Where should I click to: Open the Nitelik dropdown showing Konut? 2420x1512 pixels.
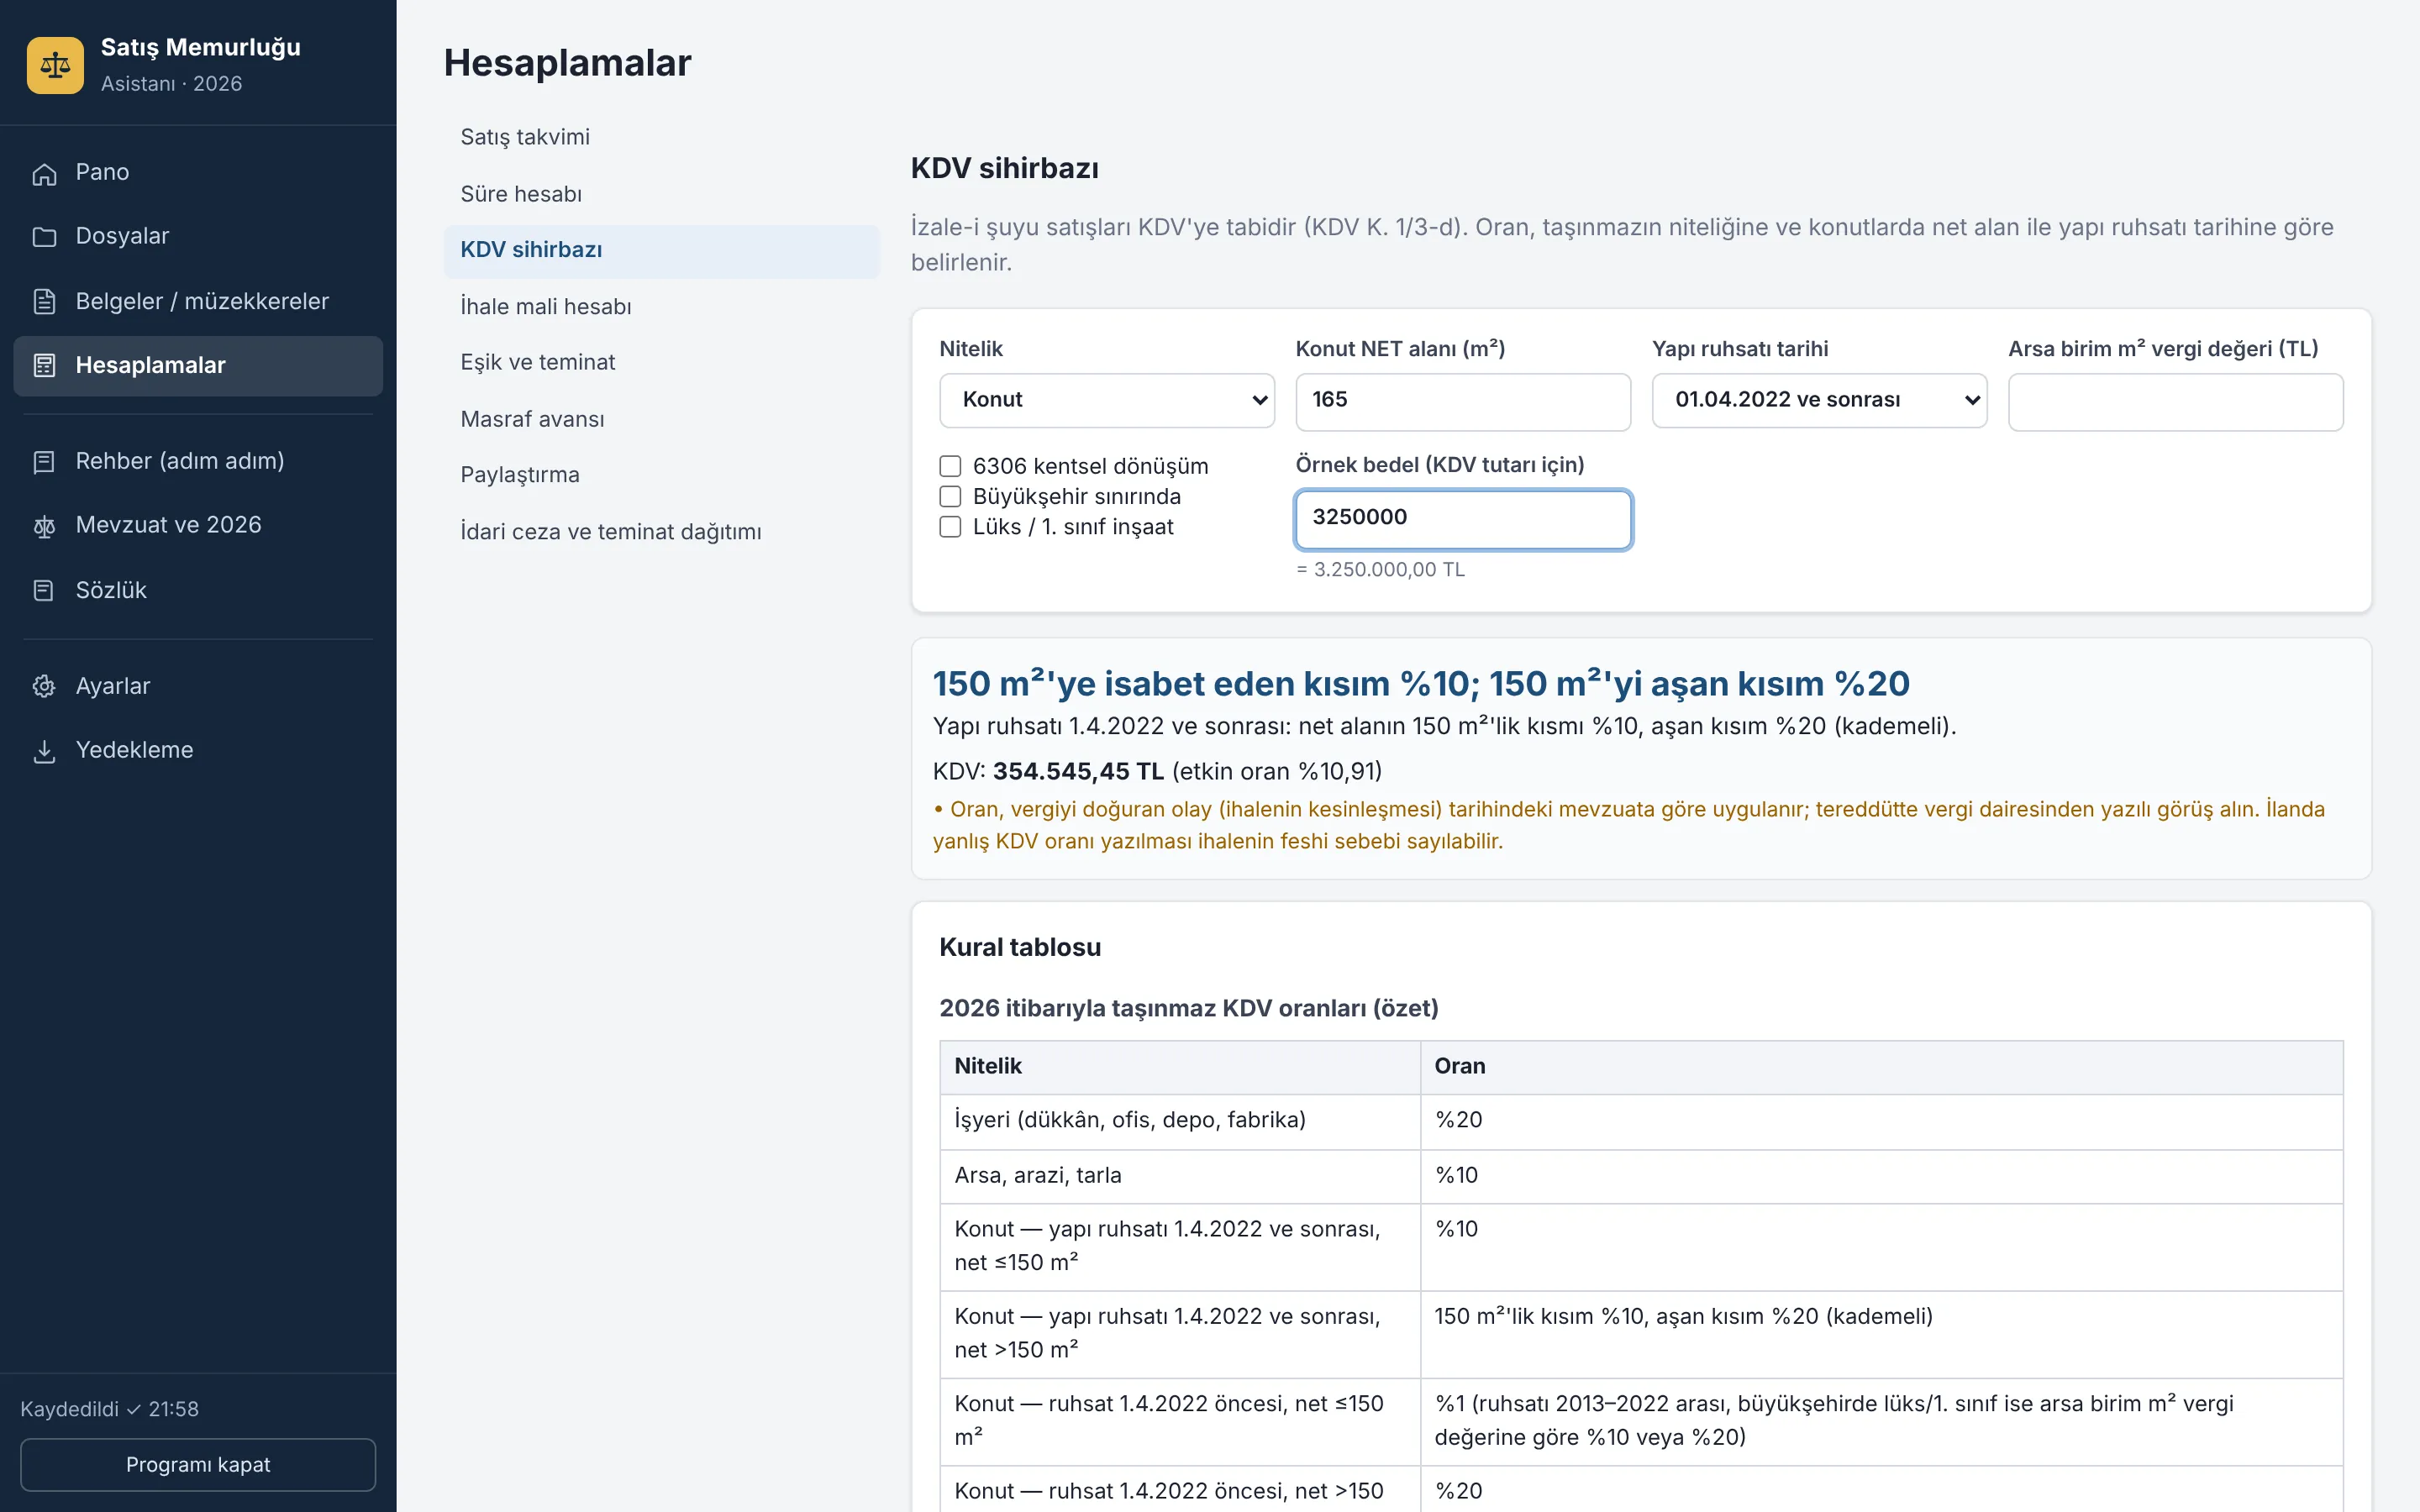point(1107,400)
